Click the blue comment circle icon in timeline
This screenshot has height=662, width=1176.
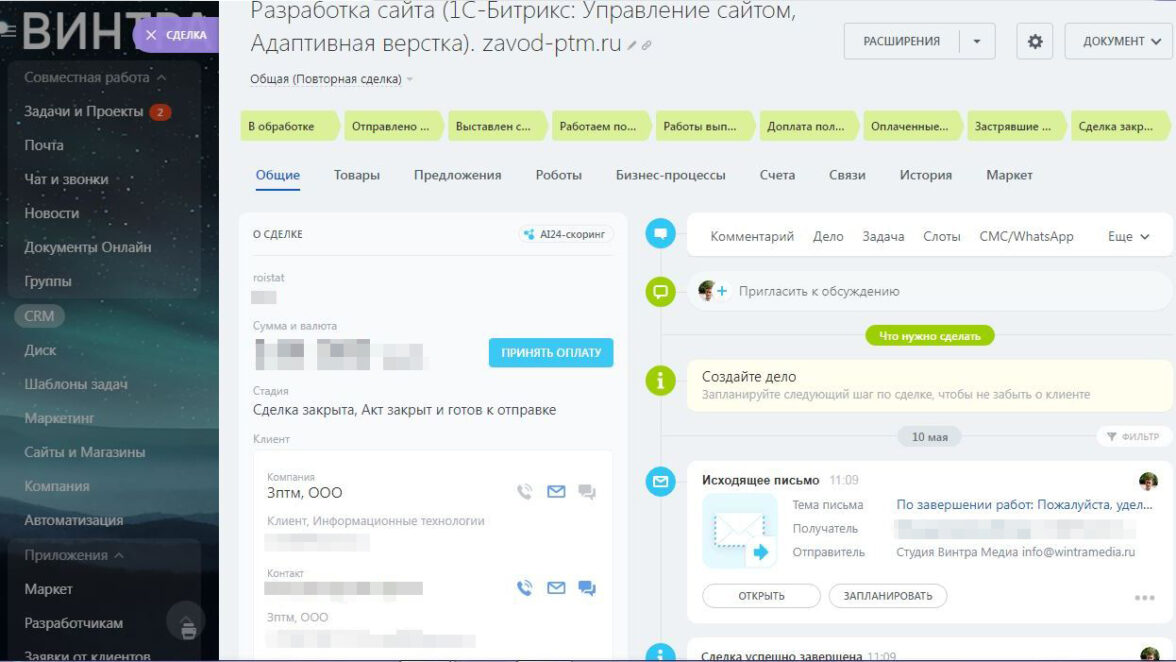[660, 233]
